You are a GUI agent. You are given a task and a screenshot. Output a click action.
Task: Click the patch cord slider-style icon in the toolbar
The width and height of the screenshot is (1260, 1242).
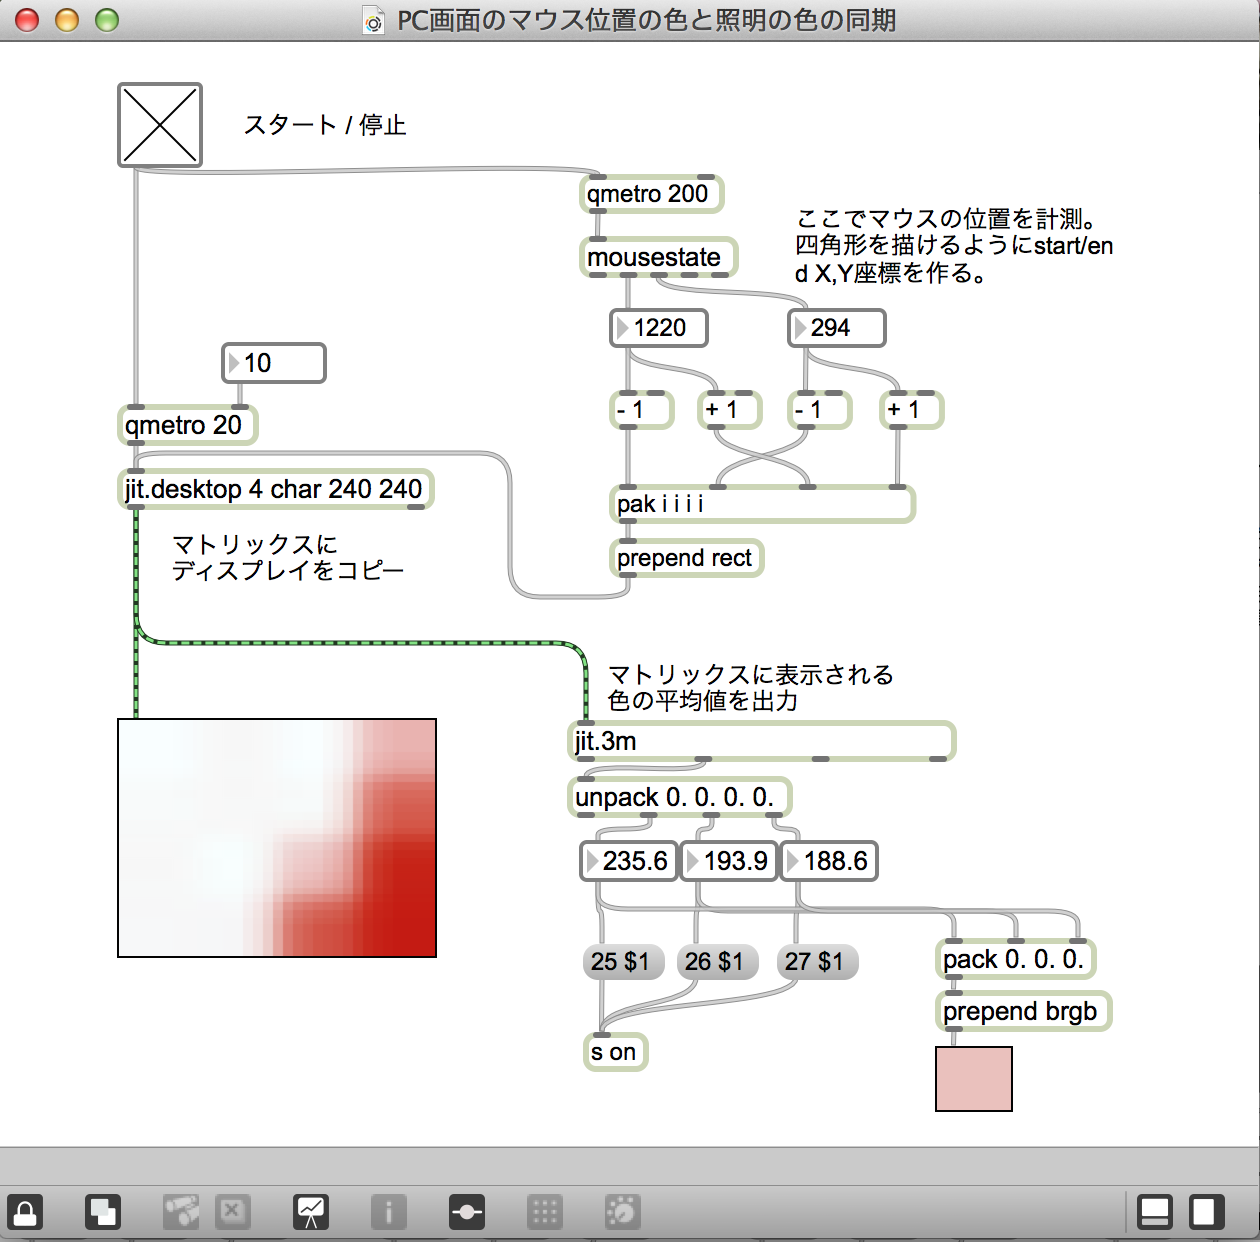click(x=467, y=1212)
